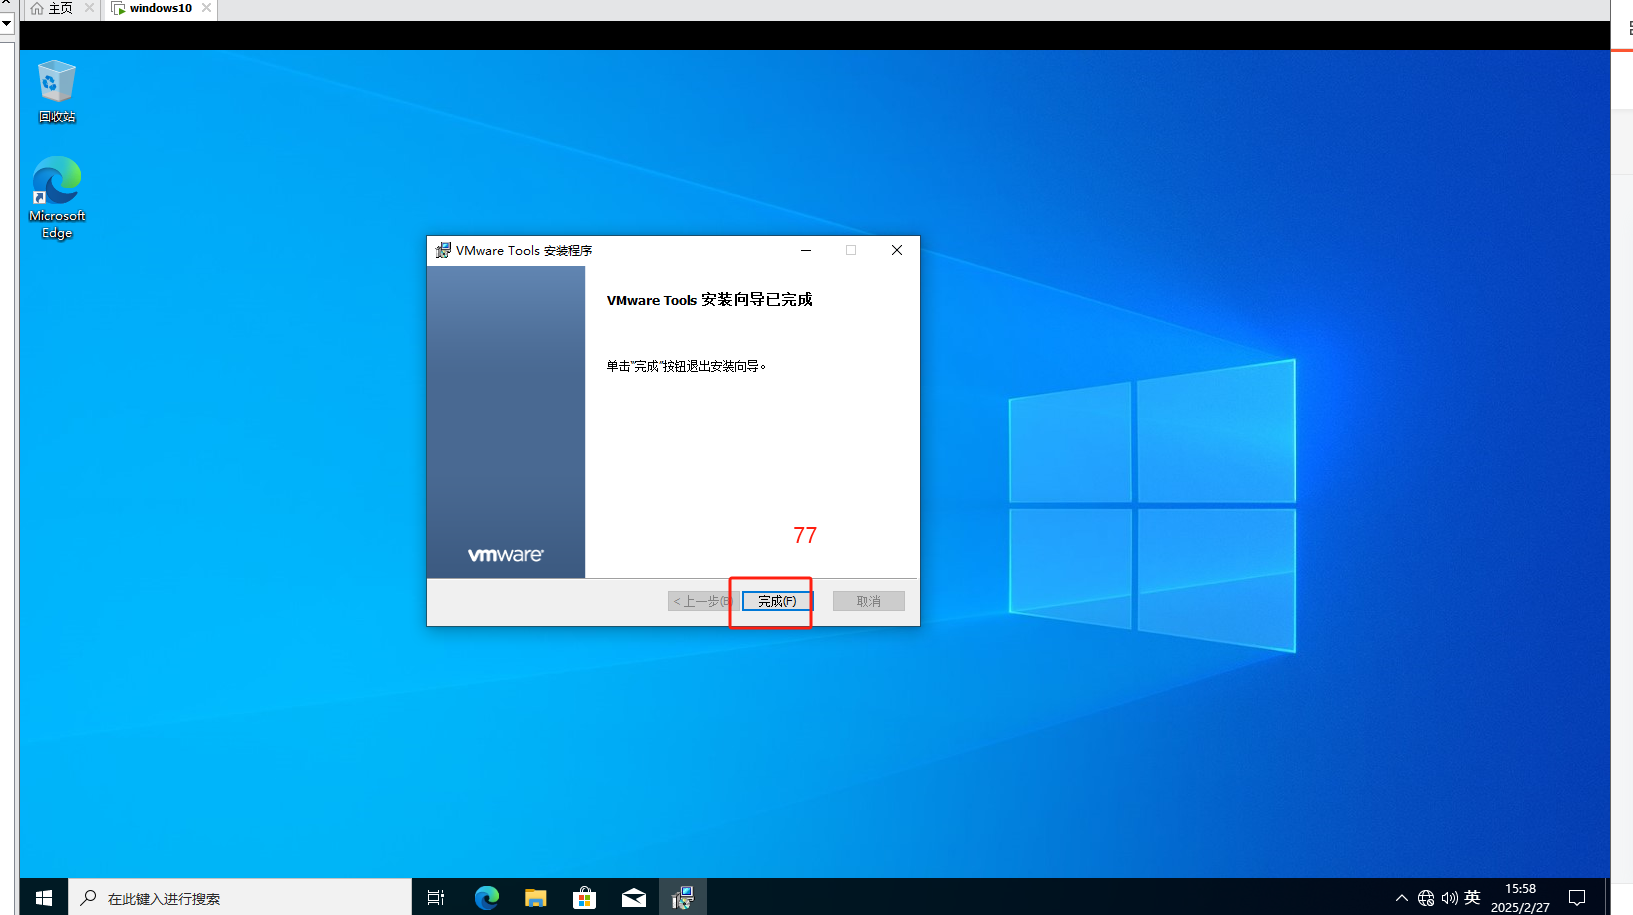
Task: Click inside the taskbar search field
Action: coord(240,897)
